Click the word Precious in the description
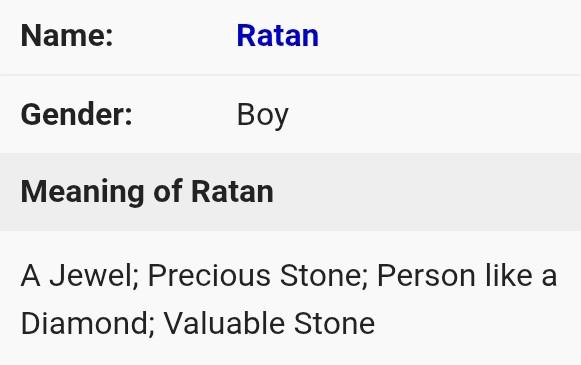The height and width of the screenshot is (365, 581). 209,276
